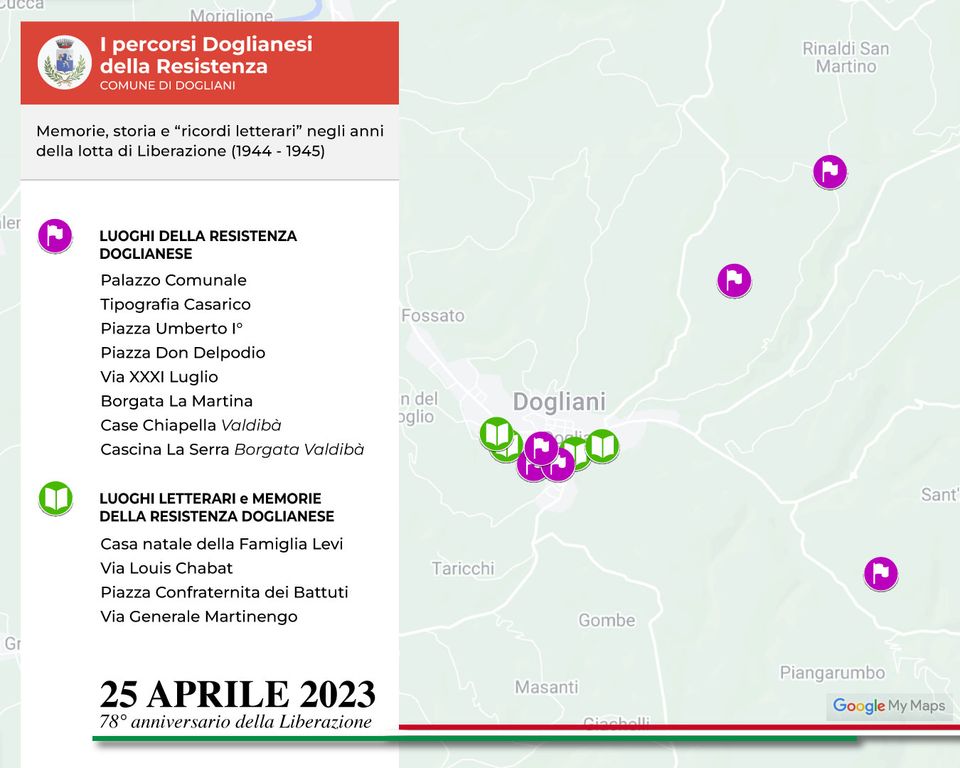Click the Luoghi della Resistenza Doglianese heading

tap(197, 245)
